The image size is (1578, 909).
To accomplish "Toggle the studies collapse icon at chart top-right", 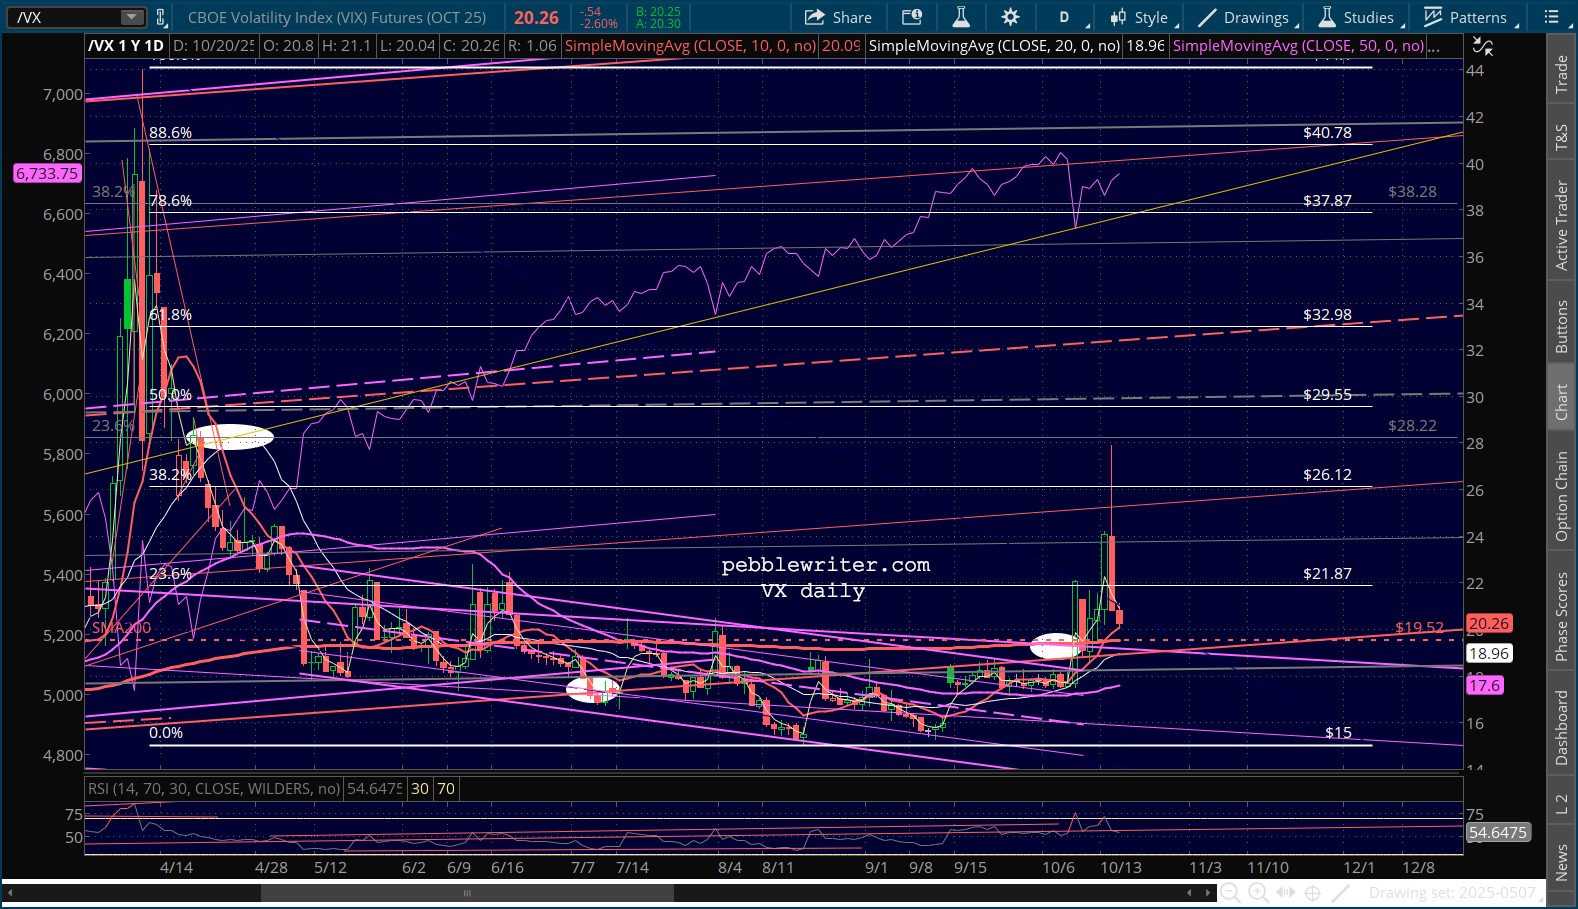I will tap(1482, 46).
